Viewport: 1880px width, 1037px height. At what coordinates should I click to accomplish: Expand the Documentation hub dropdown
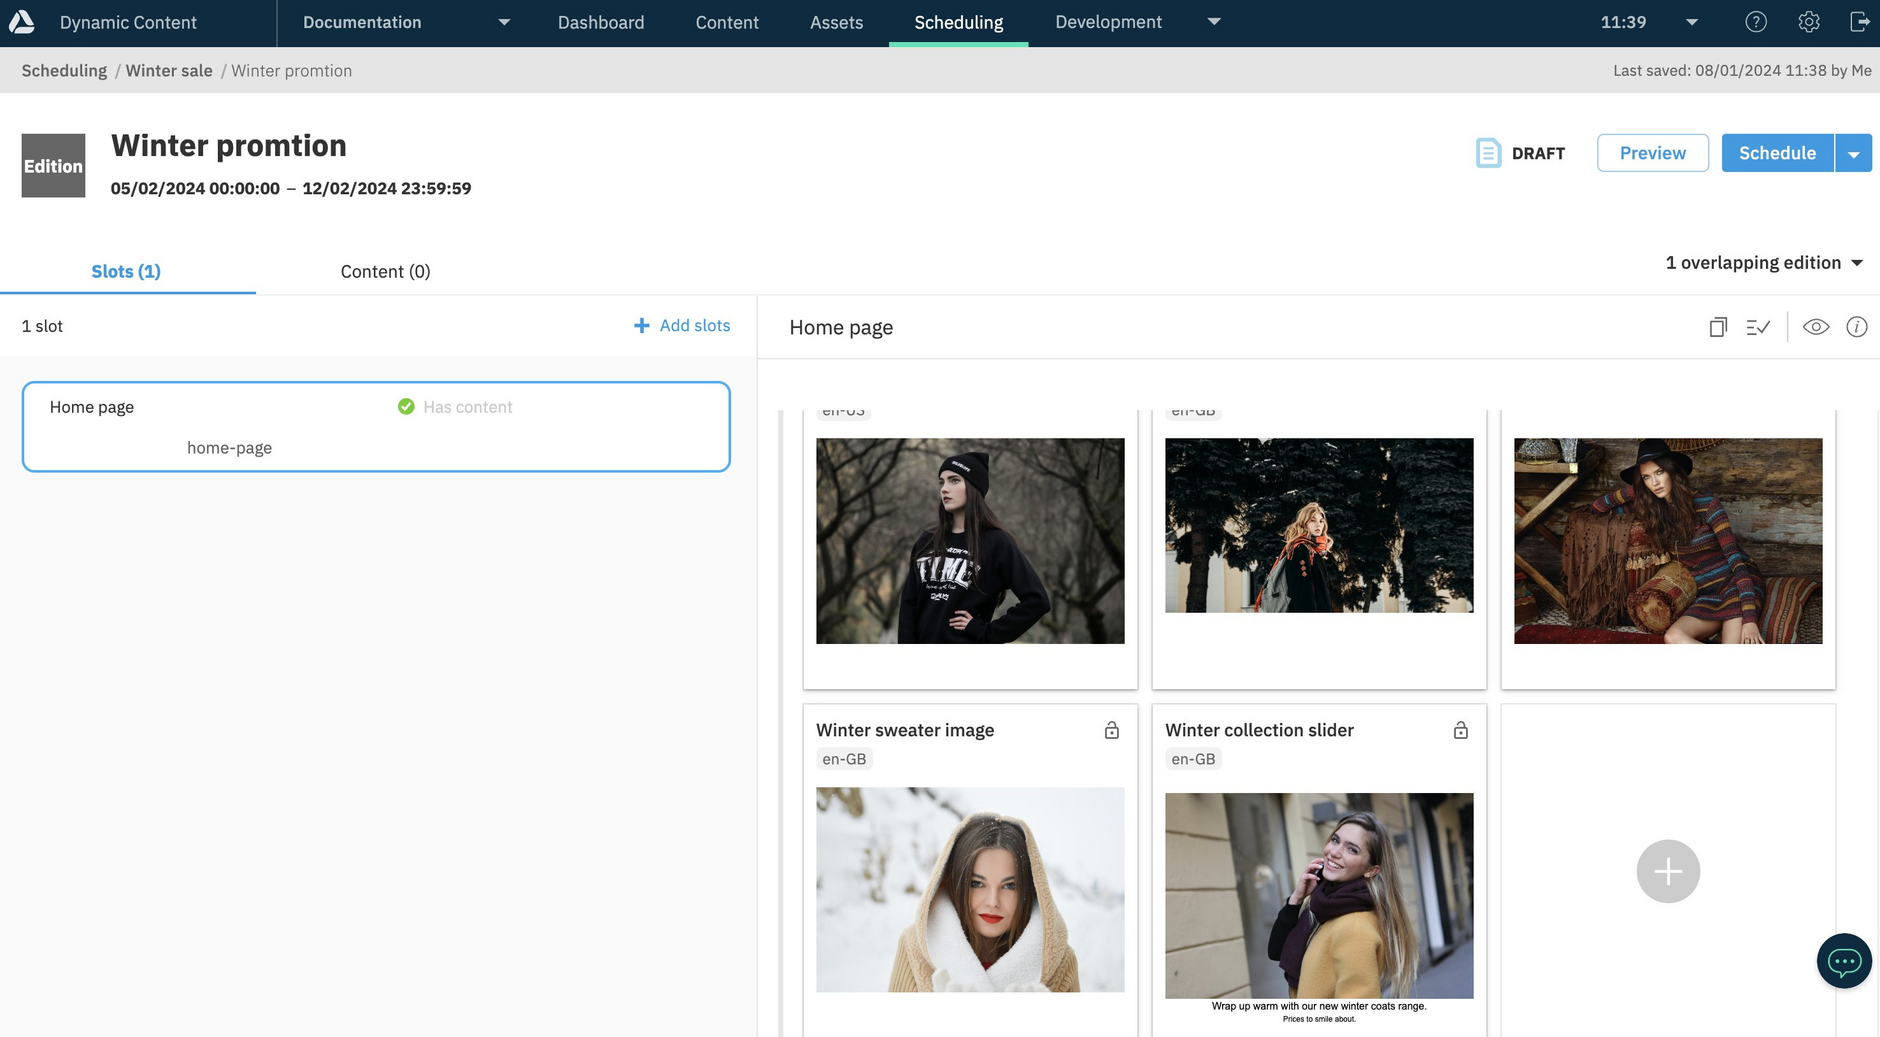point(504,22)
